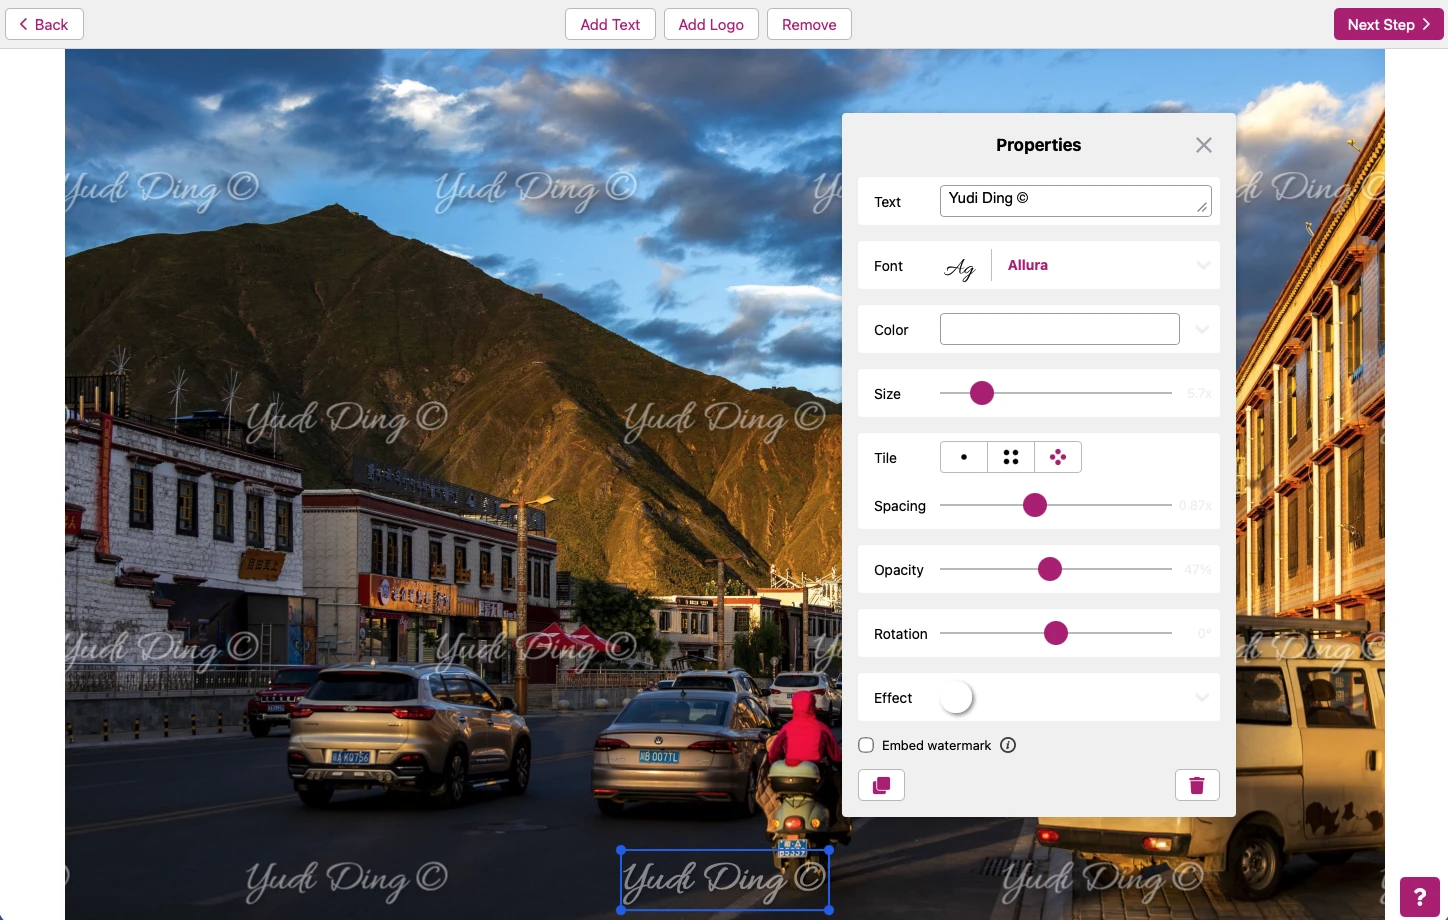The image size is (1448, 920).
Task: Open the help question mark button
Action: (1420, 897)
